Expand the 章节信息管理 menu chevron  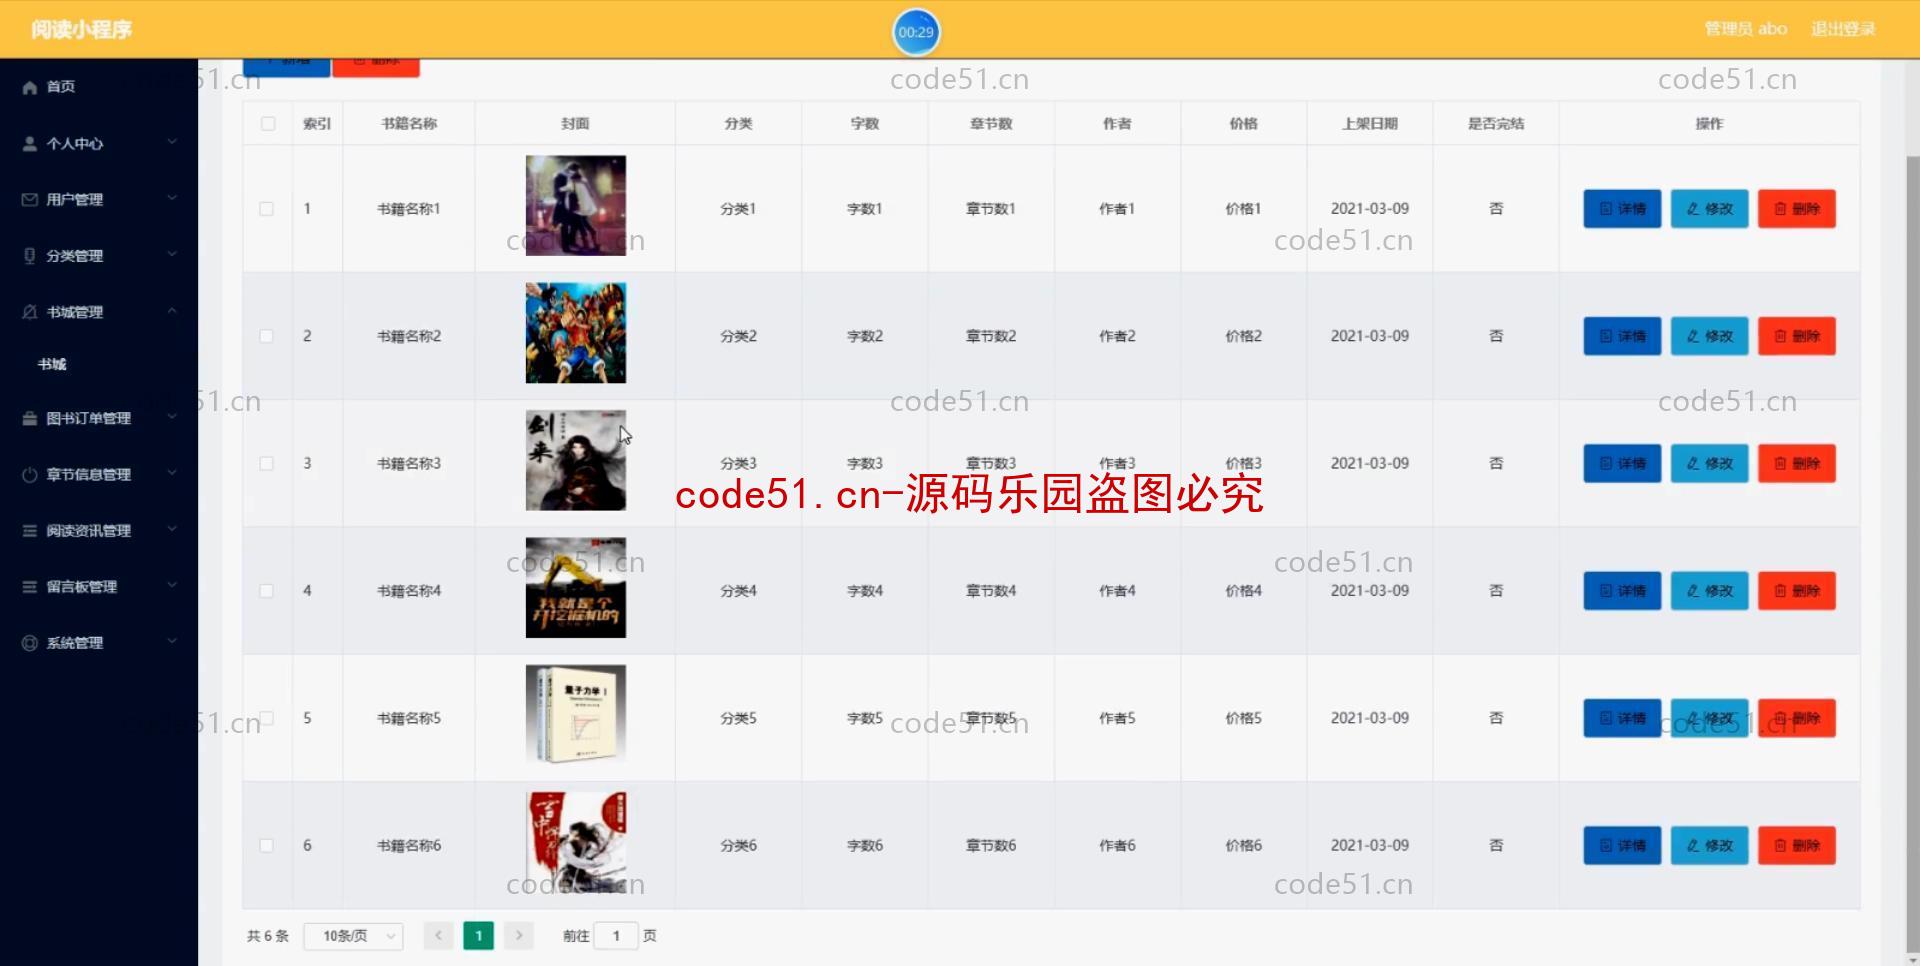click(172, 473)
